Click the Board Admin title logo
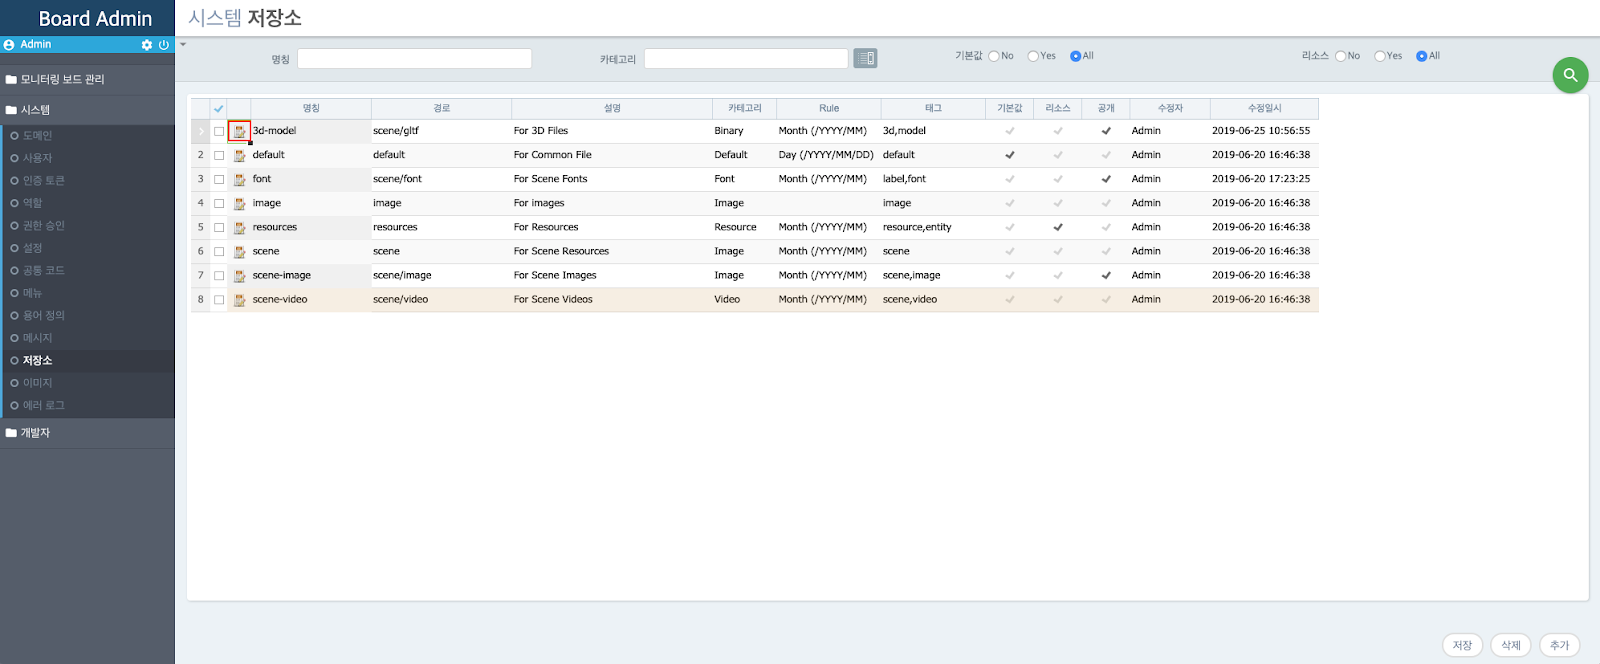Viewport: 1600px width, 664px height. (95, 19)
